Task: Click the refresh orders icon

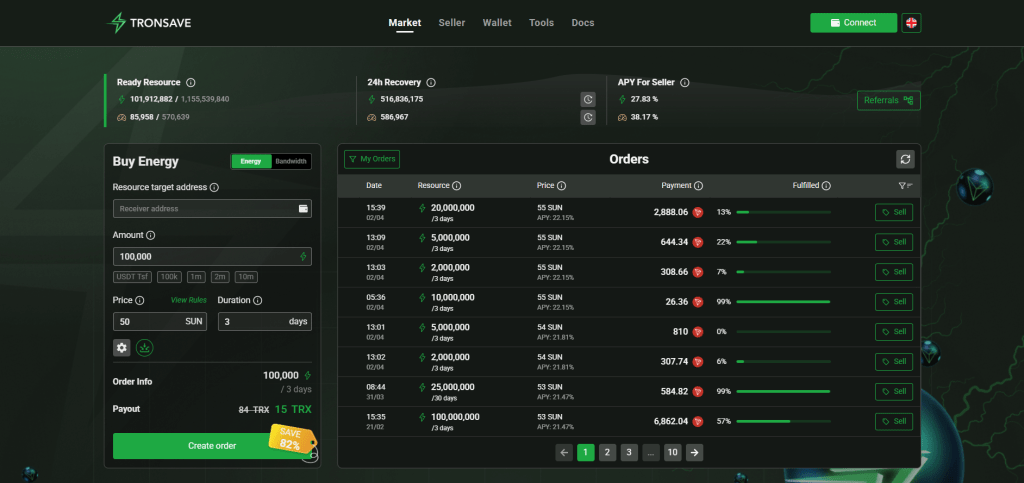Action: 905,159
